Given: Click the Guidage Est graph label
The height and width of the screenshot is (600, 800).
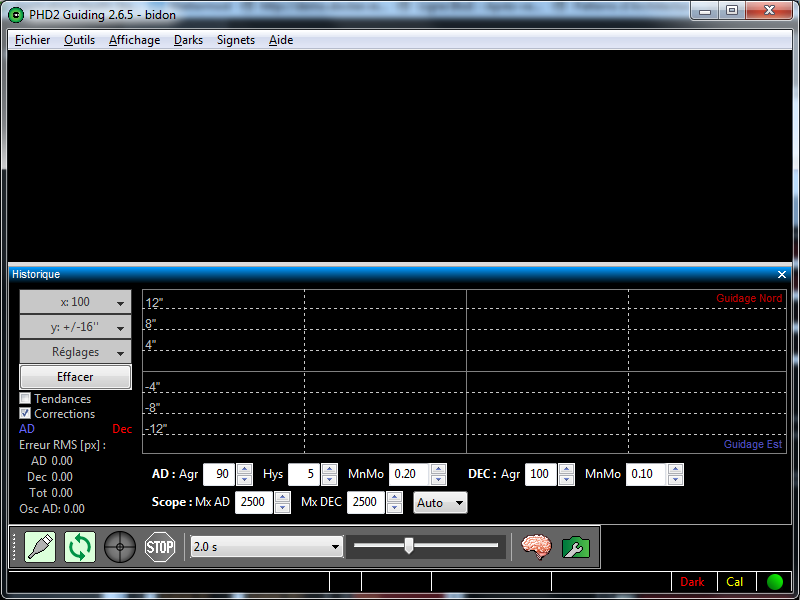Looking at the screenshot, I should point(753,444).
